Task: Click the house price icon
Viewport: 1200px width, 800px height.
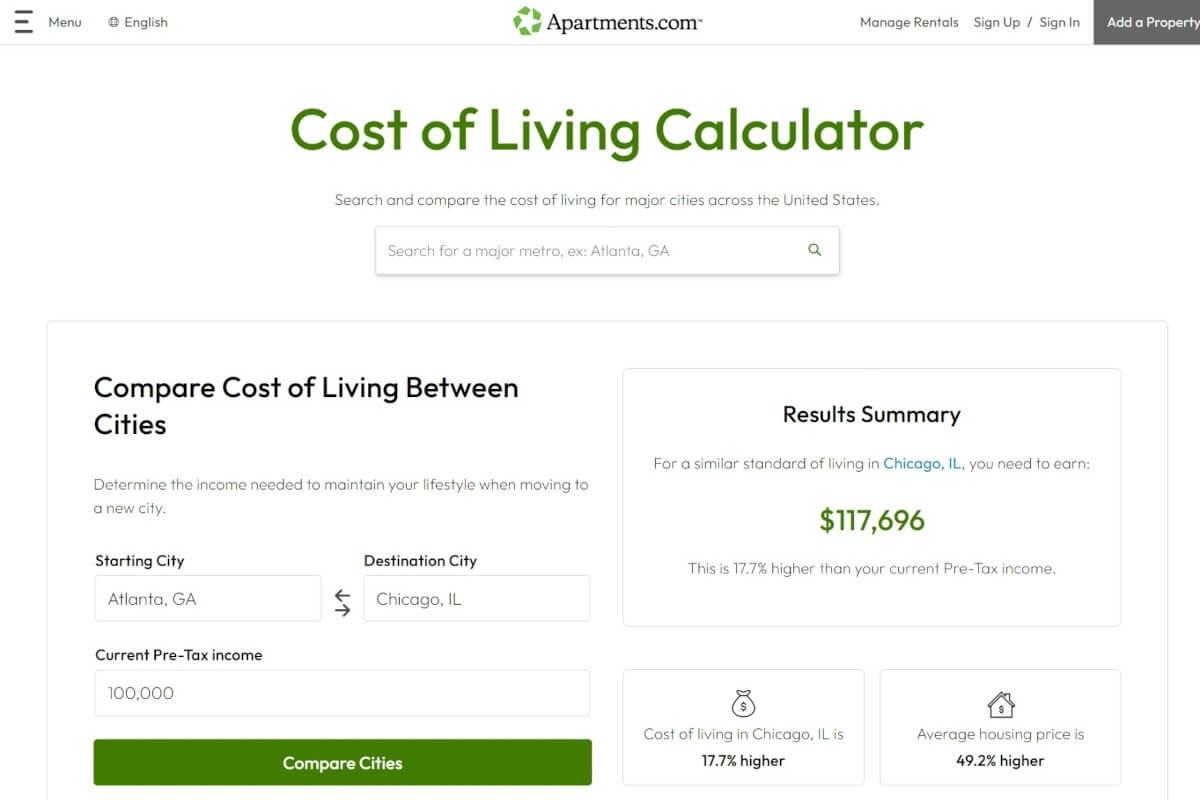Action: click(1000, 704)
